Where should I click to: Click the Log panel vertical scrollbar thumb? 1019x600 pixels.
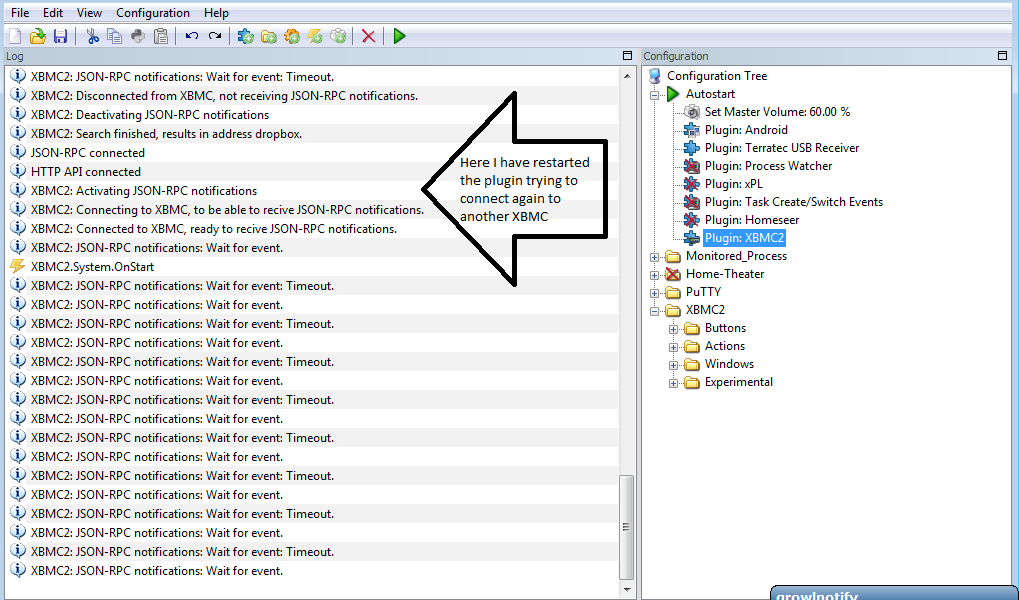click(x=626, y=527)
